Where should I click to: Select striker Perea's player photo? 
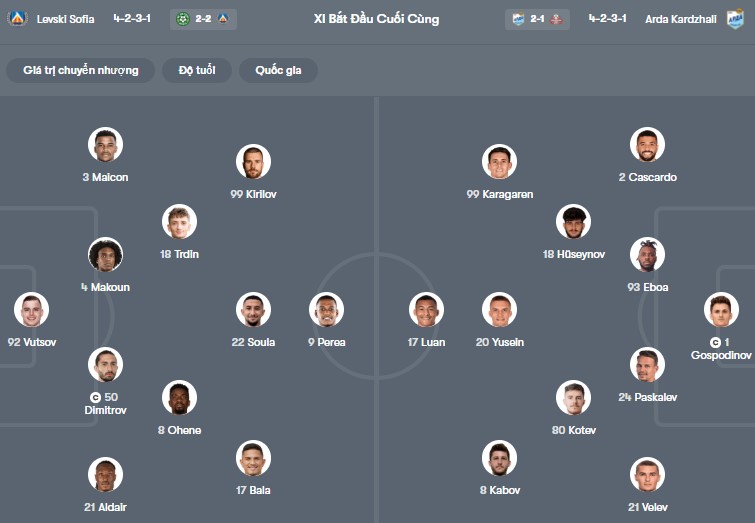pos(327,310)
